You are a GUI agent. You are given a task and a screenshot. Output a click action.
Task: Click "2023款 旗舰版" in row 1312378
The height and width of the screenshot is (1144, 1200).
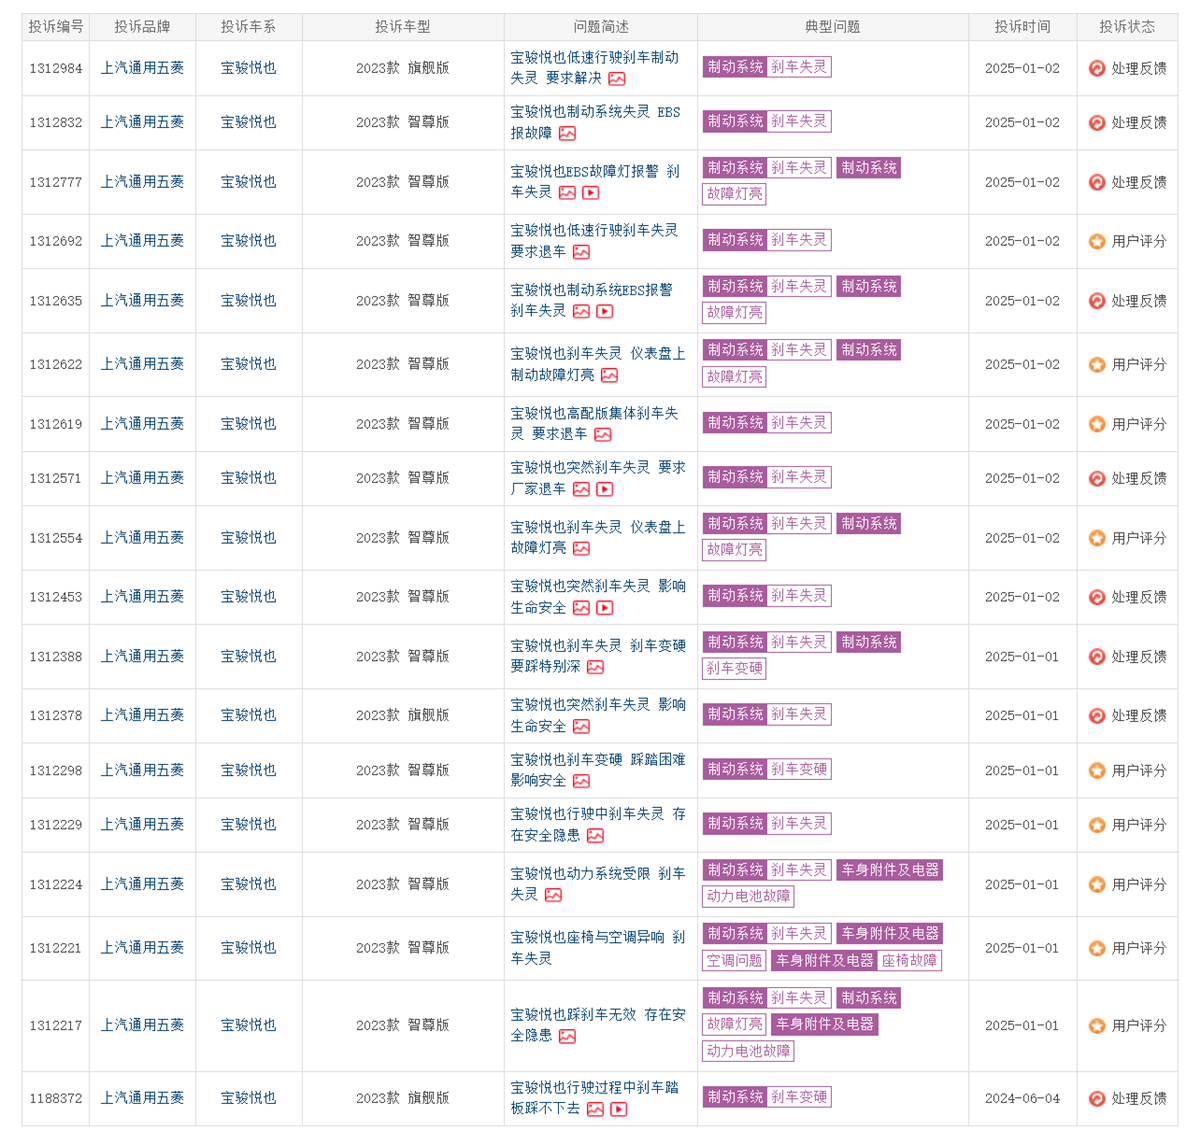point(402,716)
